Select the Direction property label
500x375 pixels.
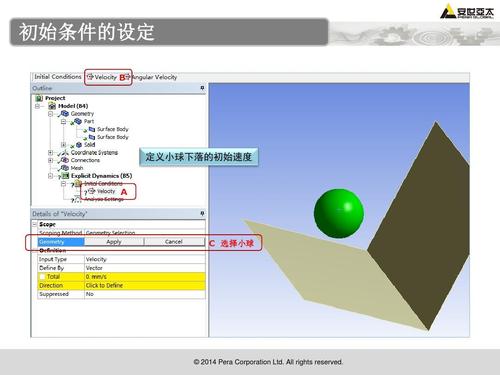[x=51, y=285]
